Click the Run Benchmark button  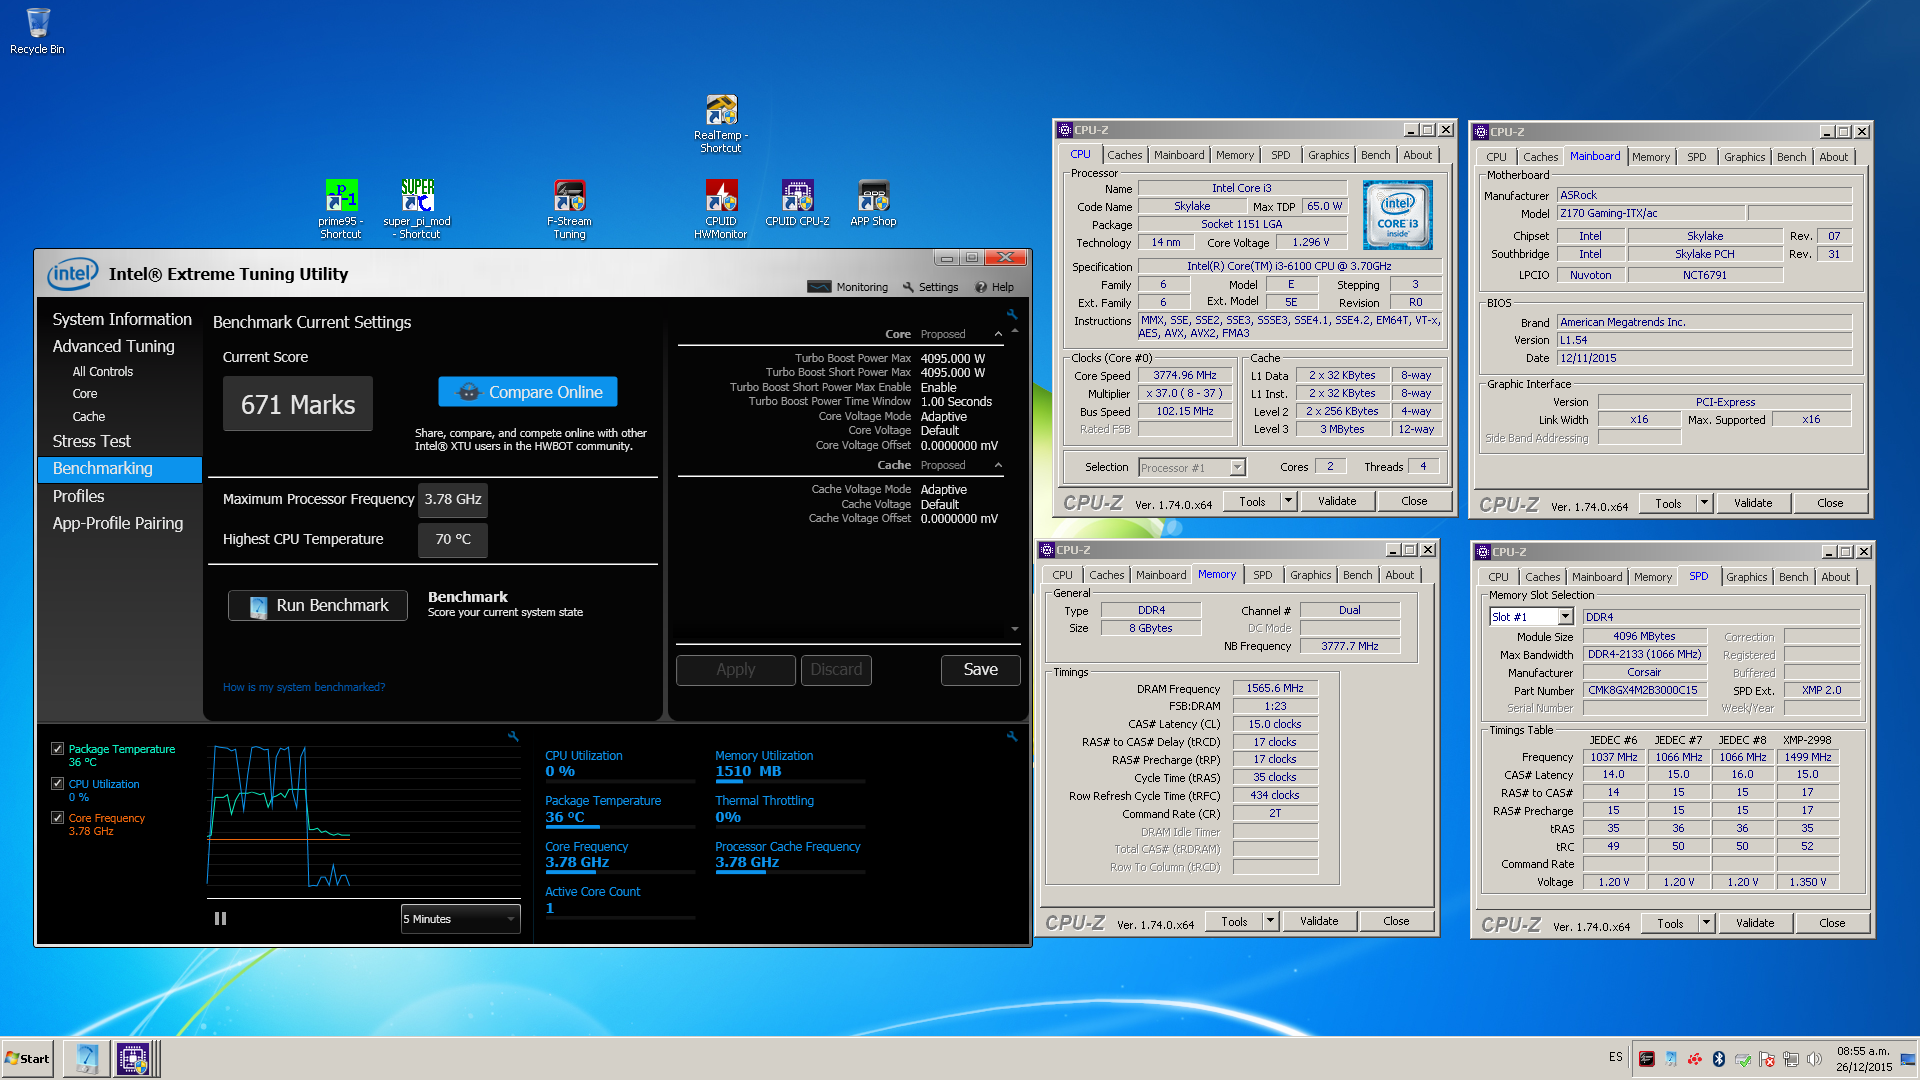(318, 605)
